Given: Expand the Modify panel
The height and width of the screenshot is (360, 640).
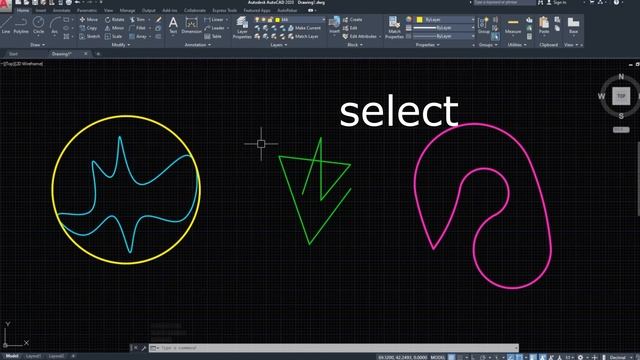Looking at the screenshot, I should (121, 45).
